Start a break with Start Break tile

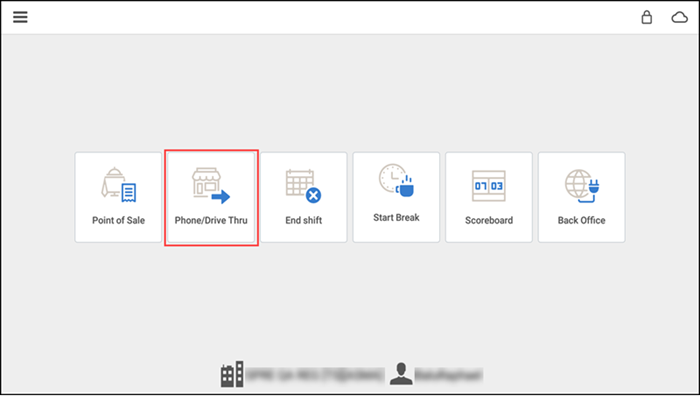coord(396,197)
